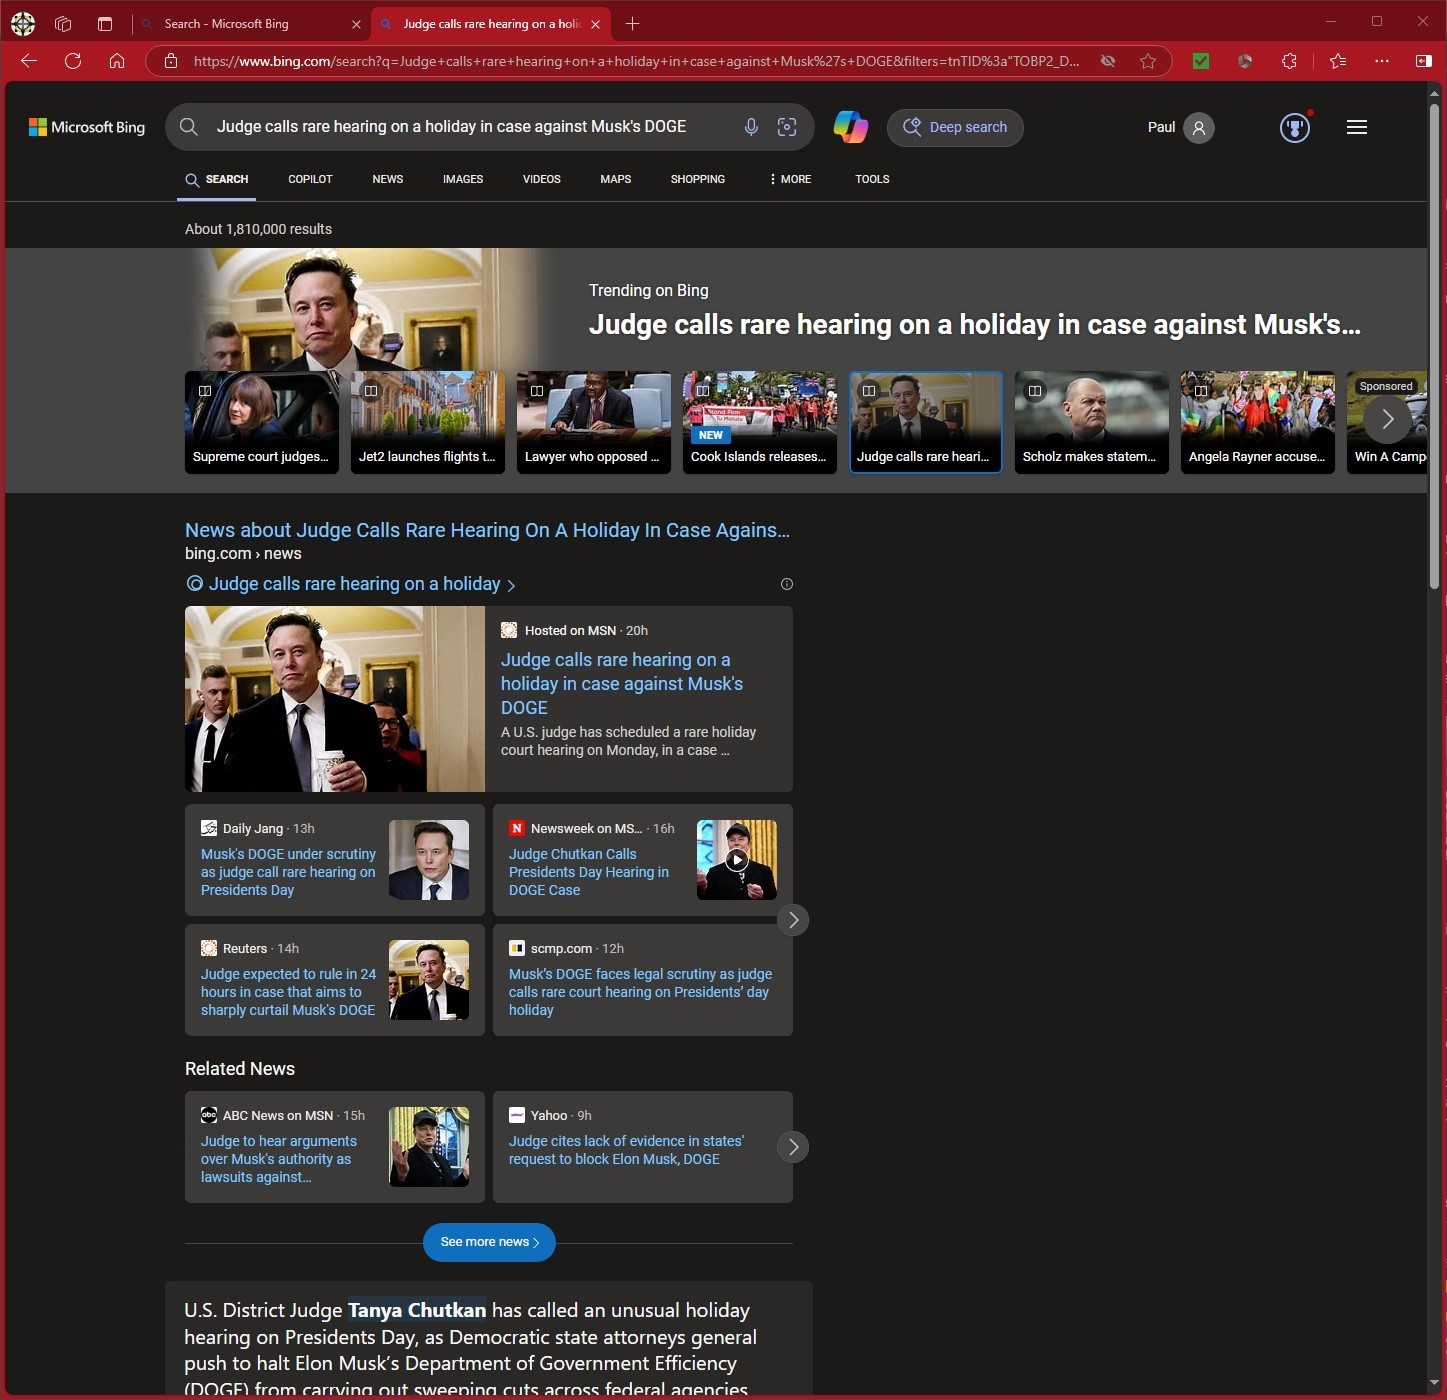Click 'Judge calls rare hearing on a holiday' chevron link
This screenshot has width=1447, height=1400.
[351, 584]
